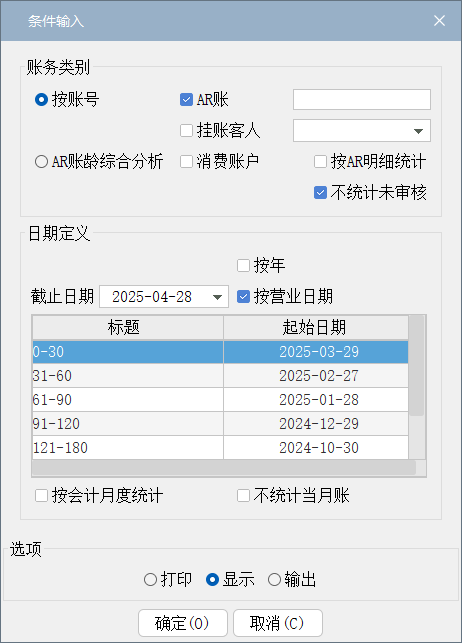The image size is (462, 643).
Task: Enable the 挂账客人 checkbox
Action: pyautogui.click(x=187, y=130)
